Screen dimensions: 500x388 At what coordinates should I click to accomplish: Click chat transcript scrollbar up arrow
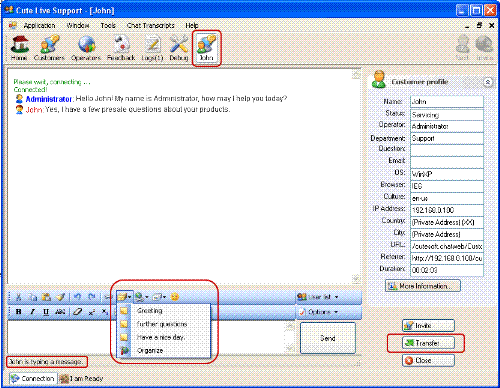point(356,74)
